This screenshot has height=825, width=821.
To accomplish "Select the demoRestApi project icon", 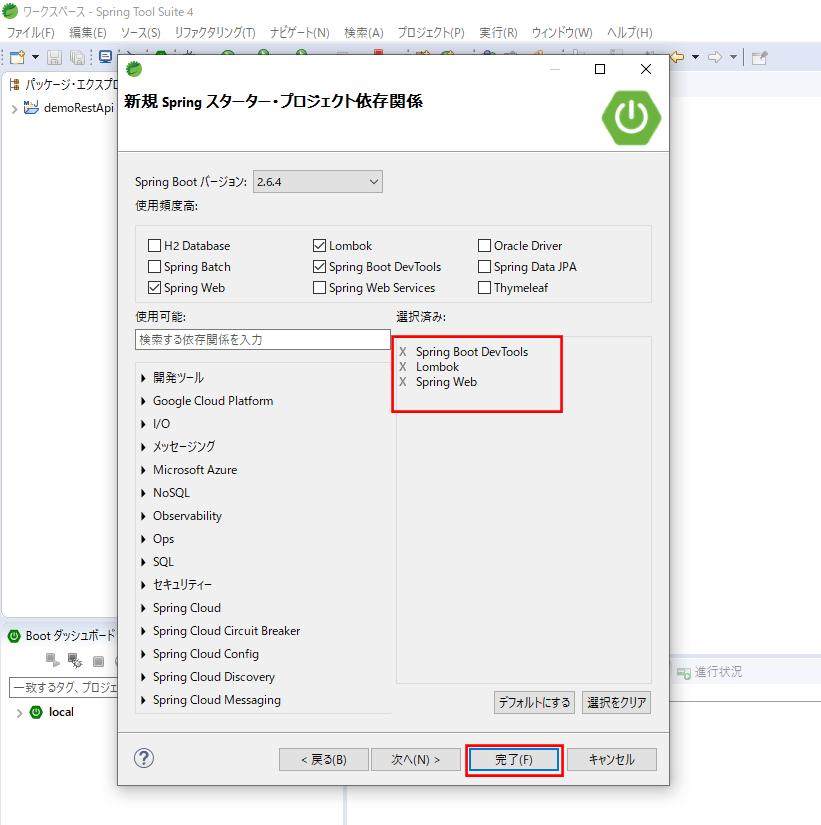I will click(31, 107).
